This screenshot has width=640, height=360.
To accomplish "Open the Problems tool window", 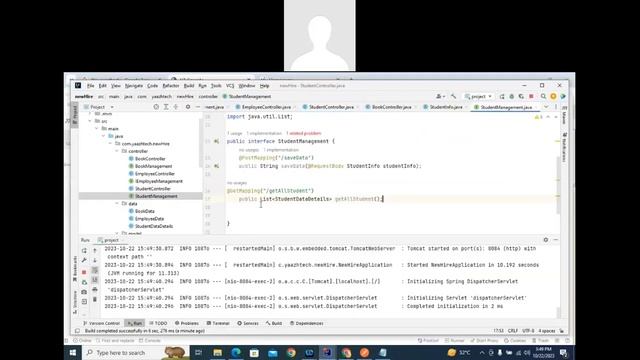I will (x=187, y=323).
